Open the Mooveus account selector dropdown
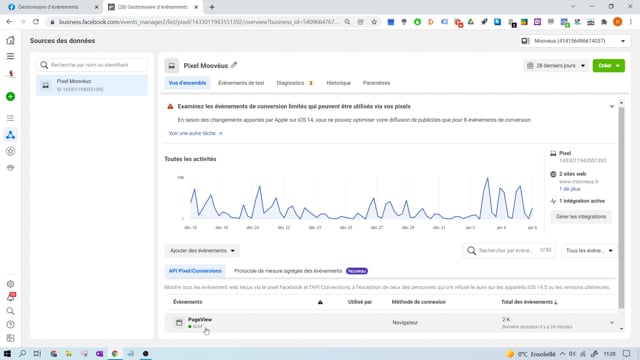 (574, 41)
